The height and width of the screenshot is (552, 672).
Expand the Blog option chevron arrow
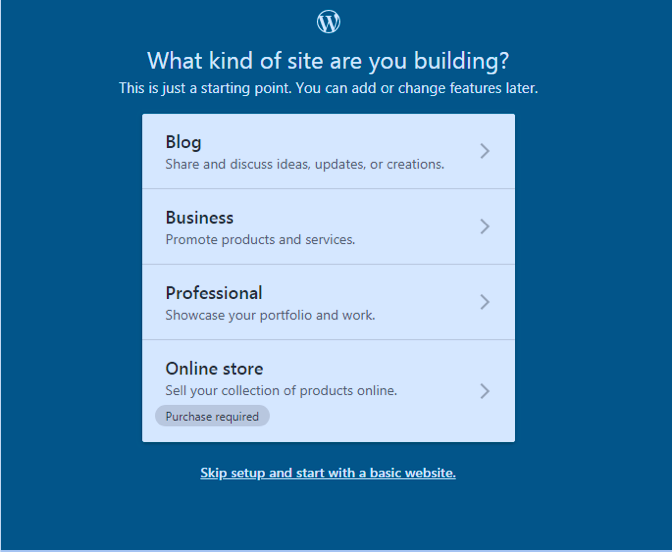[x=485, y=151]
